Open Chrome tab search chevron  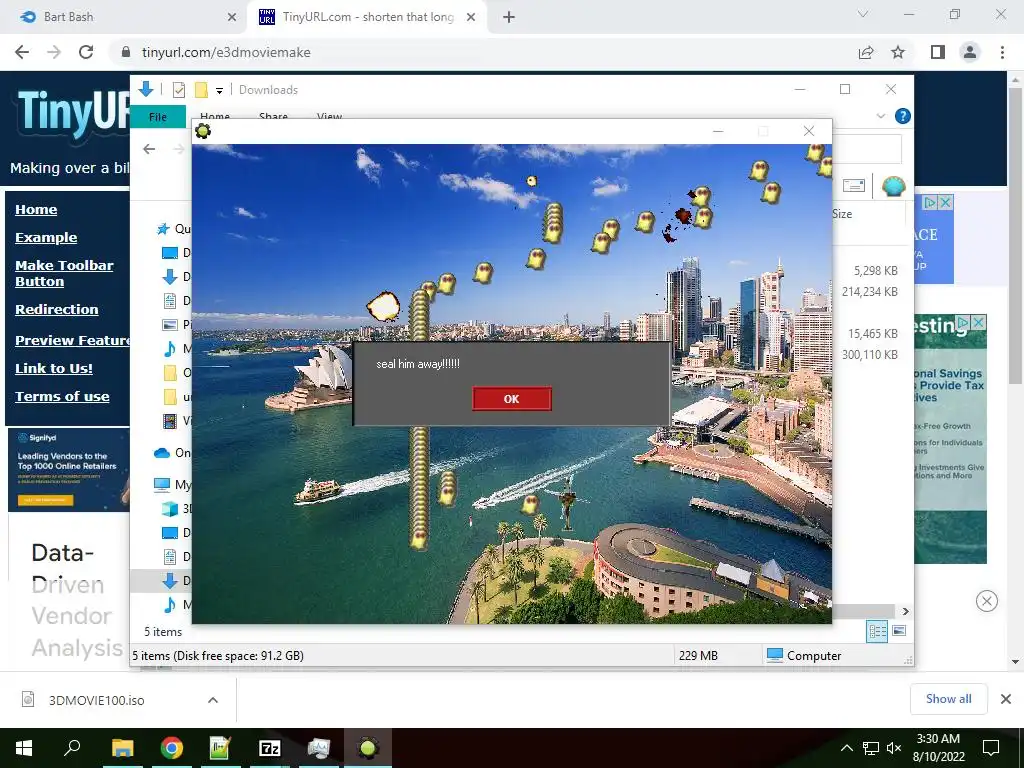[x=863, y=14]
